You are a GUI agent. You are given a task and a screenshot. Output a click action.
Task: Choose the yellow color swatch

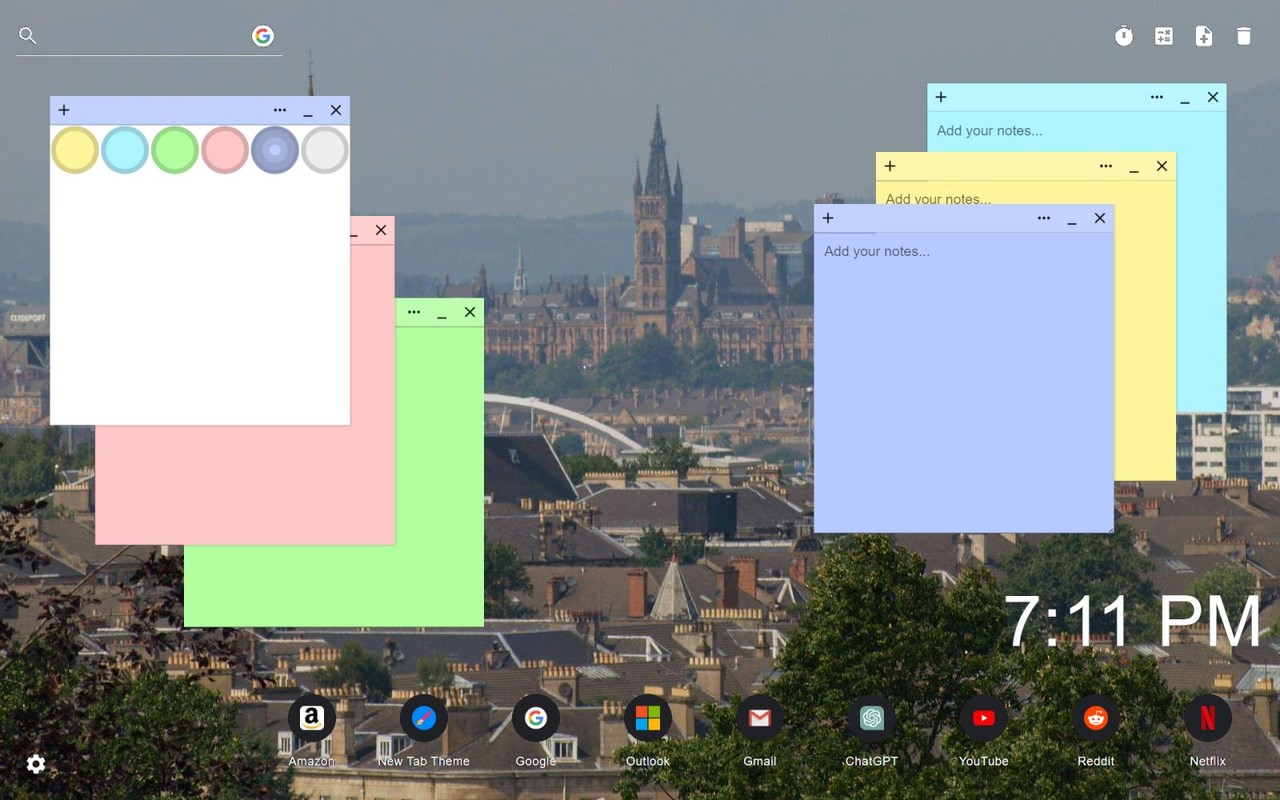[x=75, y=150]
